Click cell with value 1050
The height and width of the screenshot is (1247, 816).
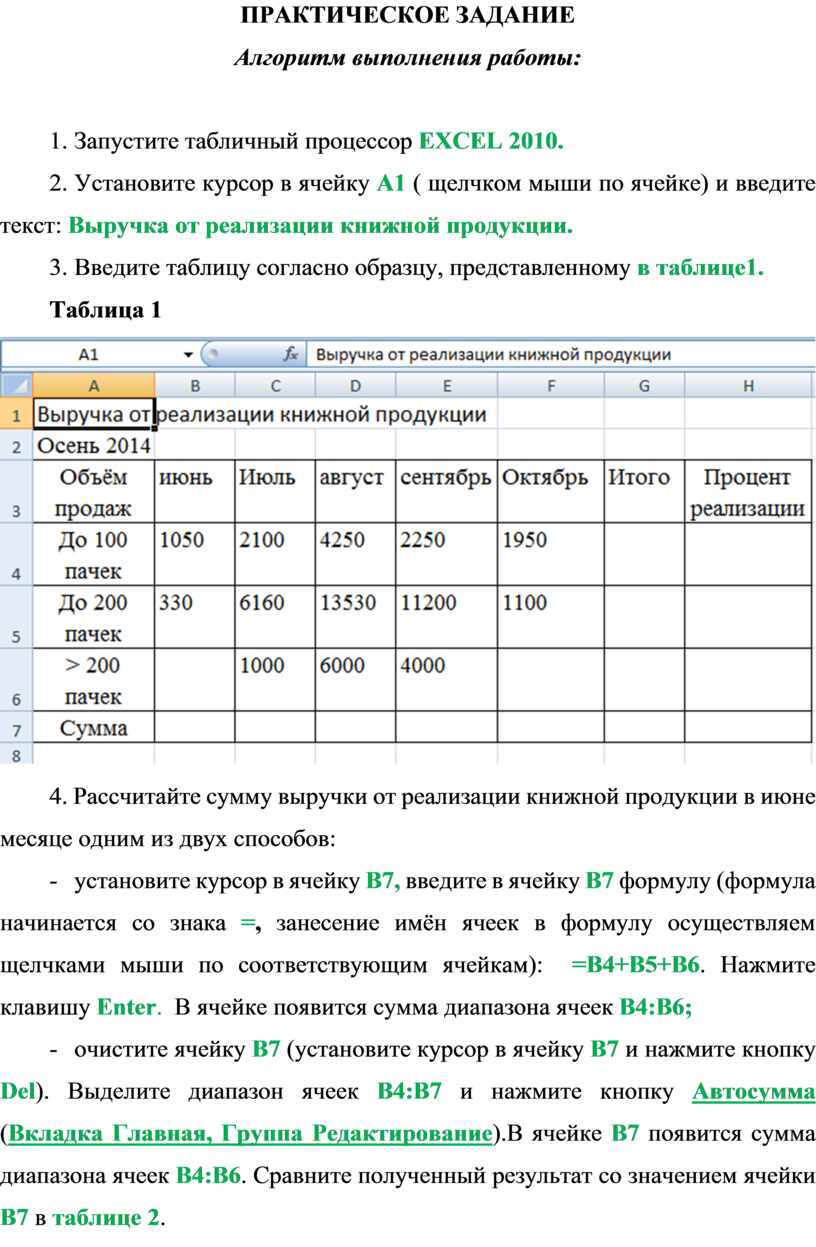point(195,555)
